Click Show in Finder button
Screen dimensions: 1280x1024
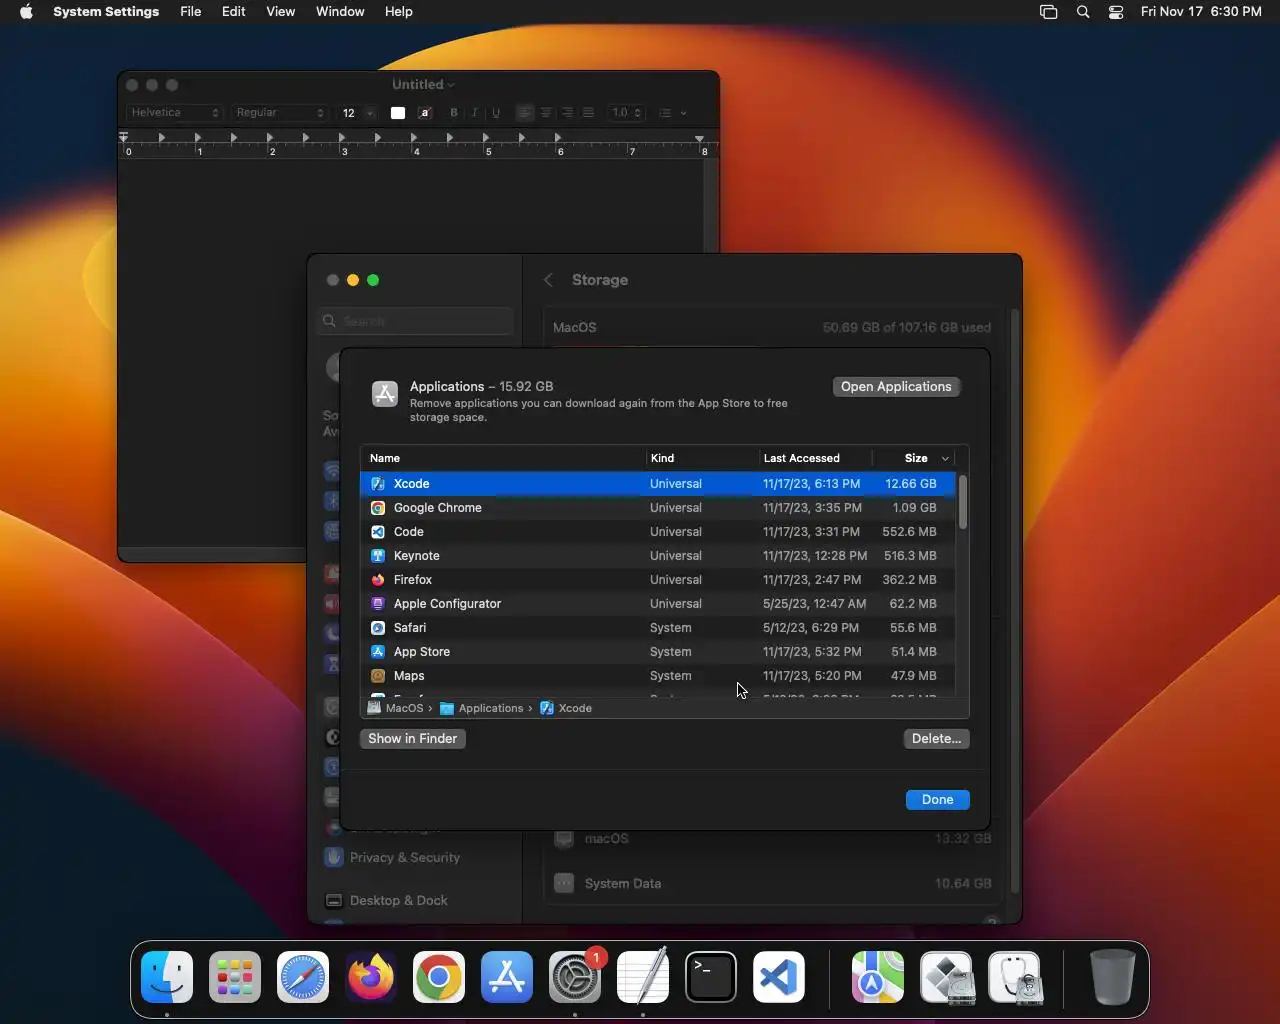pyautogui.click(x=413, y=739)
